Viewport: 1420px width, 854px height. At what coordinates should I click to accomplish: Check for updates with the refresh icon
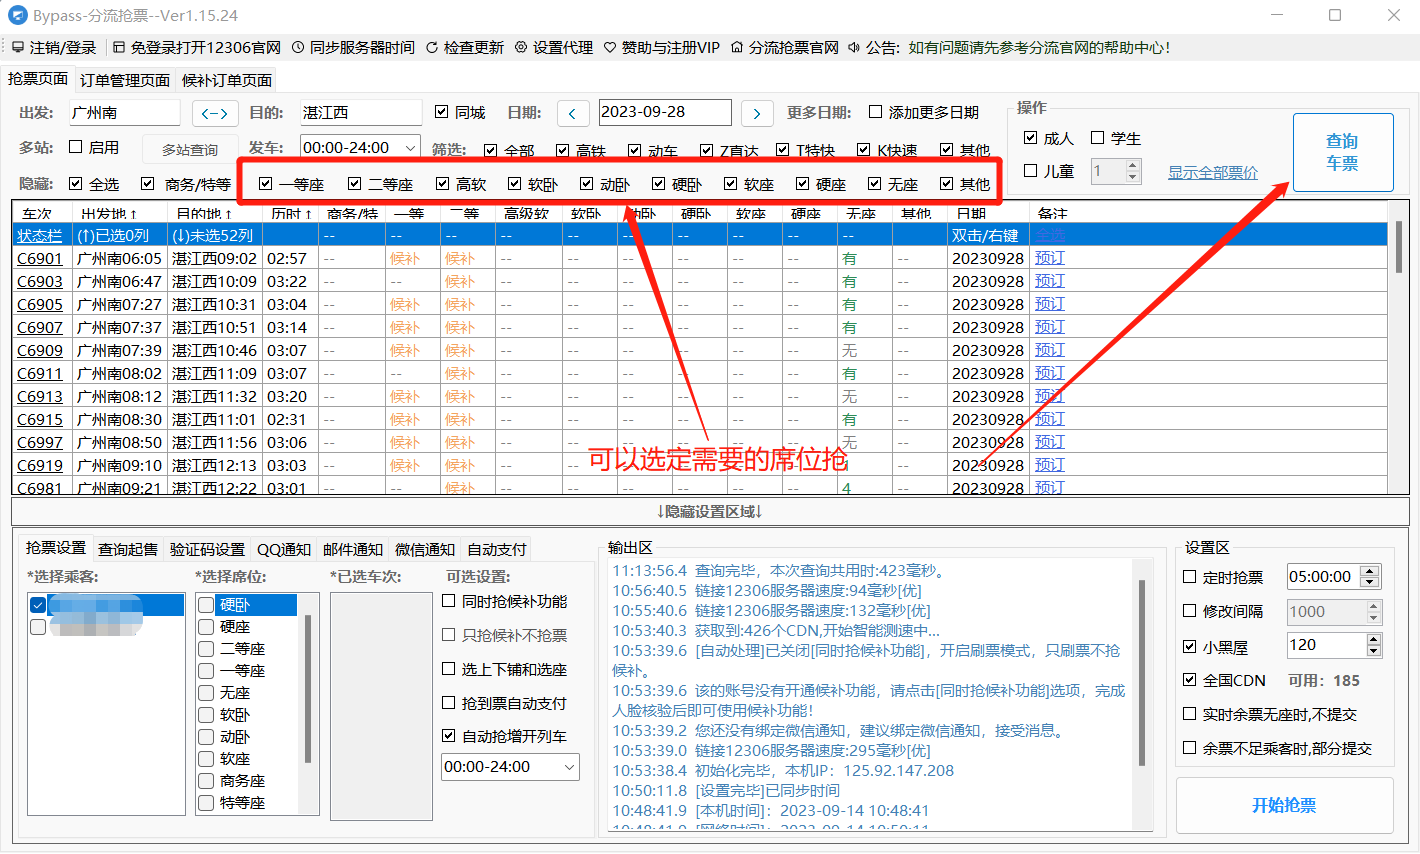click(x=432, y=47)
